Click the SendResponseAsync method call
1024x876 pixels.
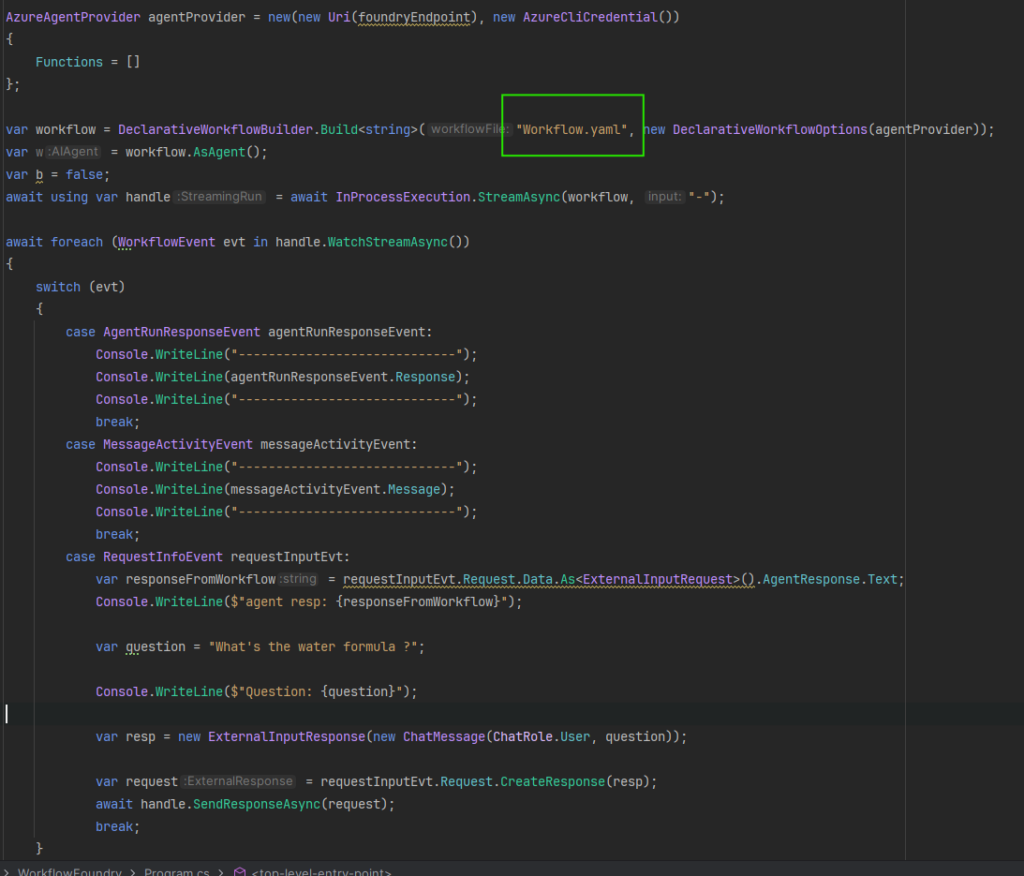tap(265, 804)
